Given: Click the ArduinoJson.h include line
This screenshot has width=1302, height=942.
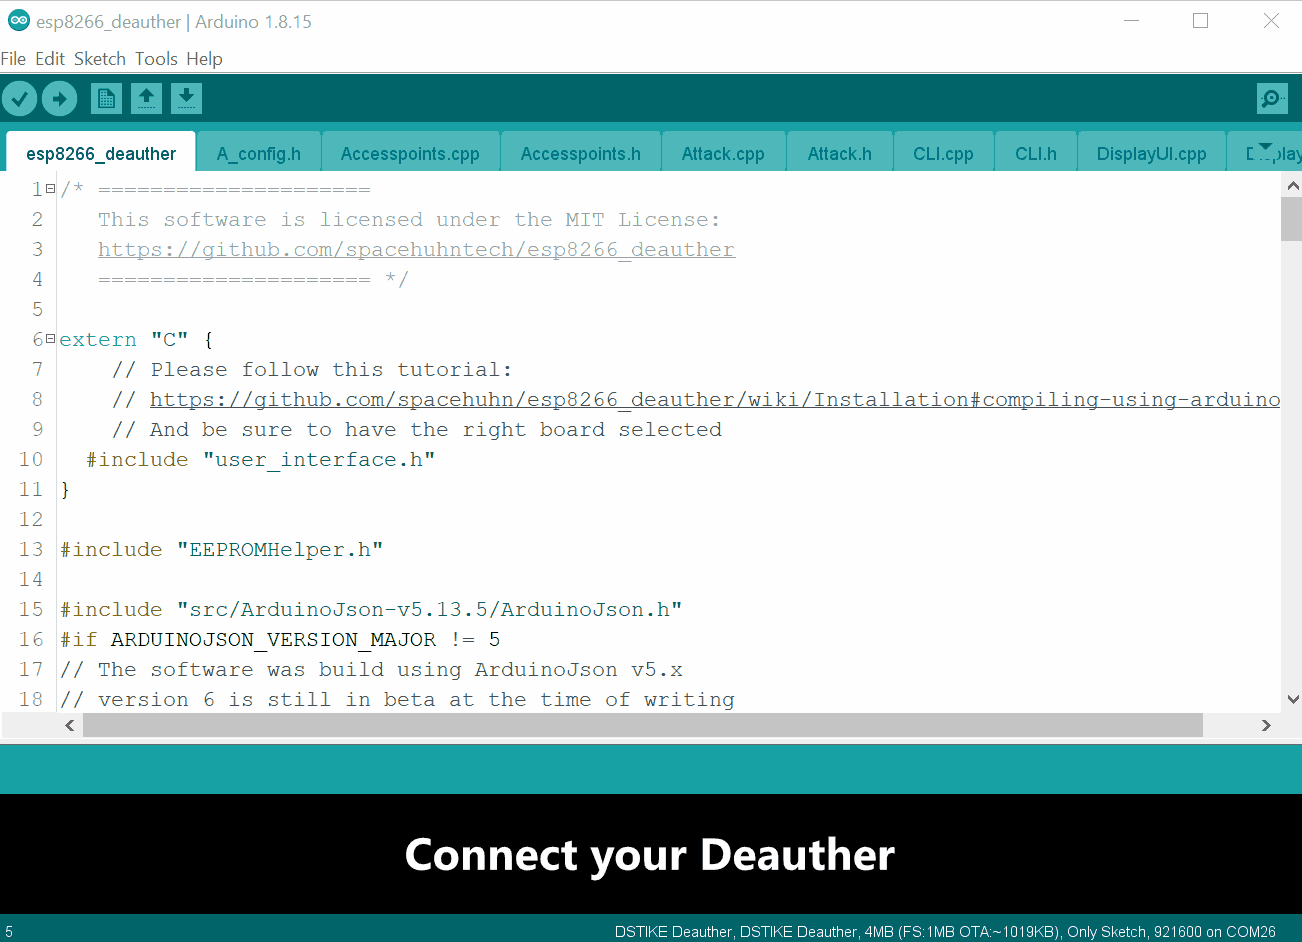Looking at the screenshot, I should [x=371, y=609].
